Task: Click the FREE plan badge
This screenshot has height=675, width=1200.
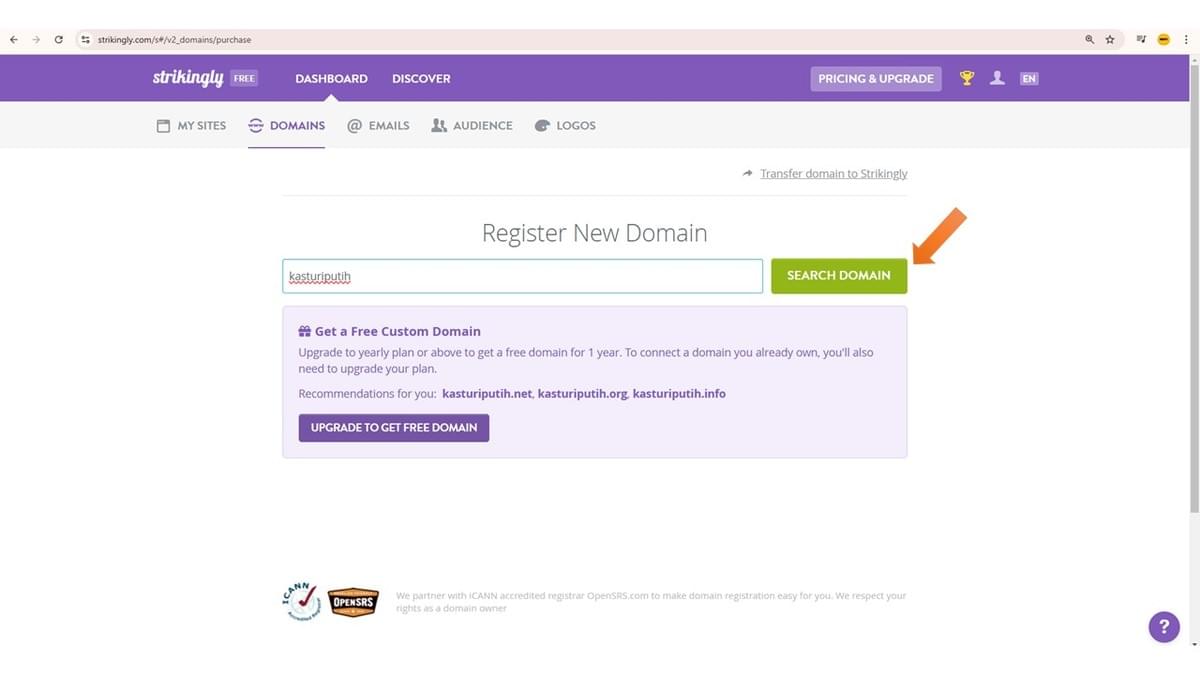Action: coord(244,78)
